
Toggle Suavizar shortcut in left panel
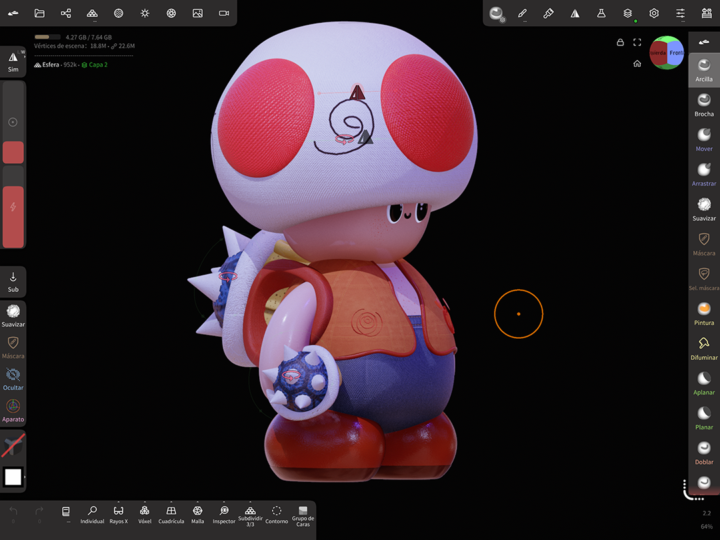tap(13, 315)
